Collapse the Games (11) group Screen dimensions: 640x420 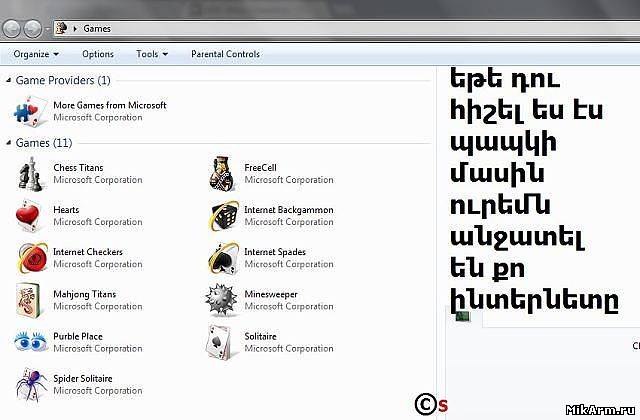pos(9,143)
